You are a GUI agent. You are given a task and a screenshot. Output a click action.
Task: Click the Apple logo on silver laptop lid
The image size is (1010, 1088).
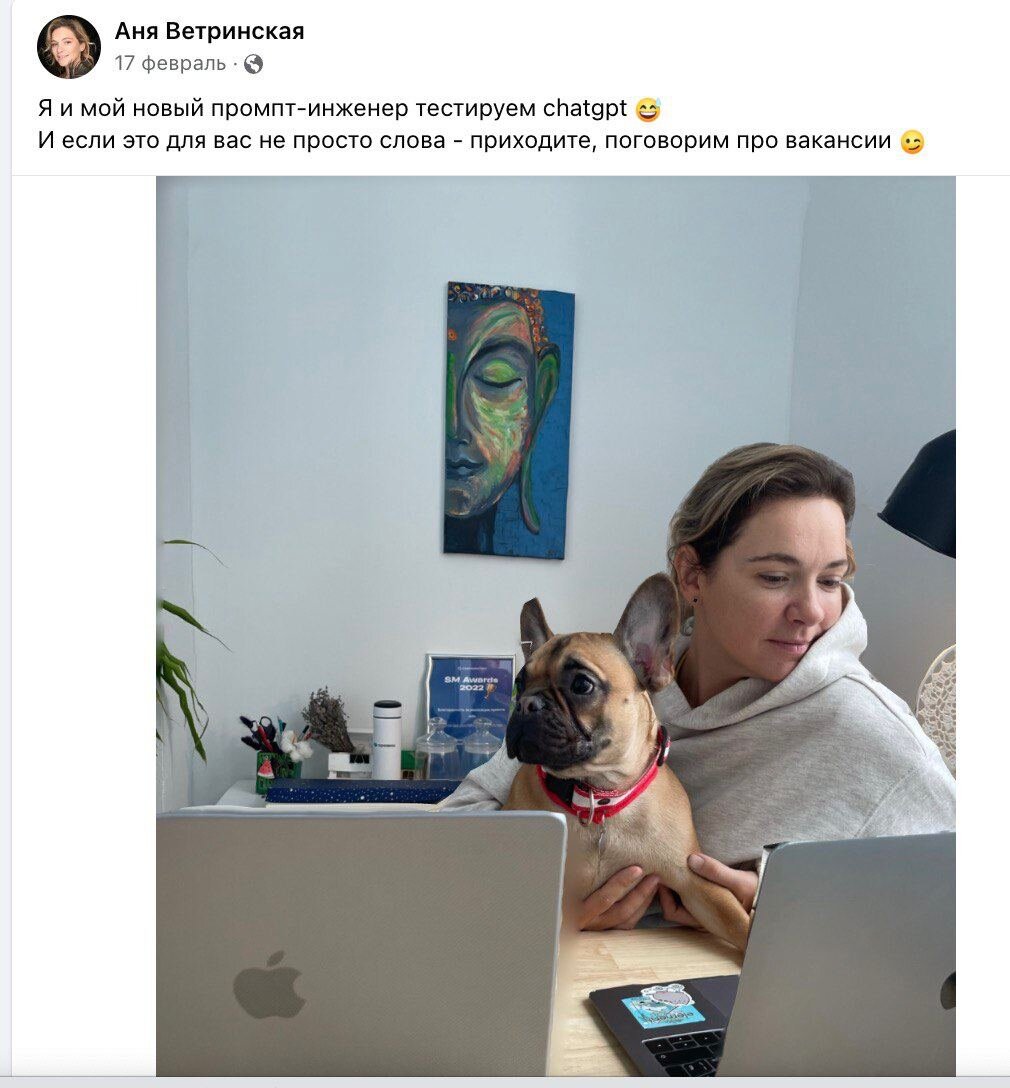(269, 984)
